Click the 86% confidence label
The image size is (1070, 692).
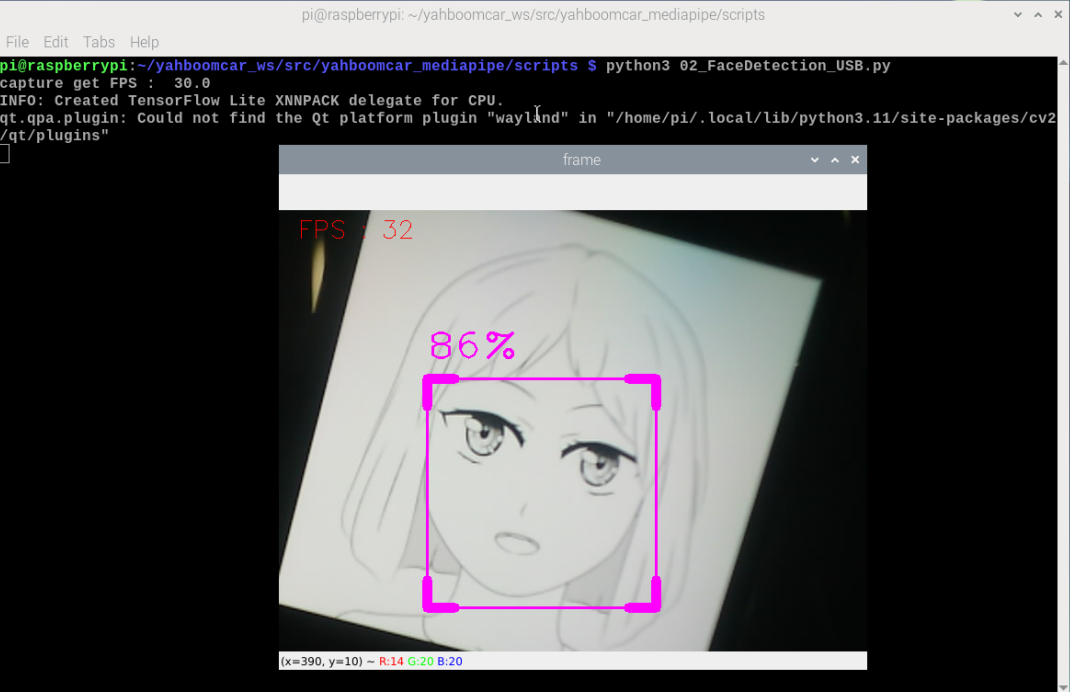tap(472, 345)
